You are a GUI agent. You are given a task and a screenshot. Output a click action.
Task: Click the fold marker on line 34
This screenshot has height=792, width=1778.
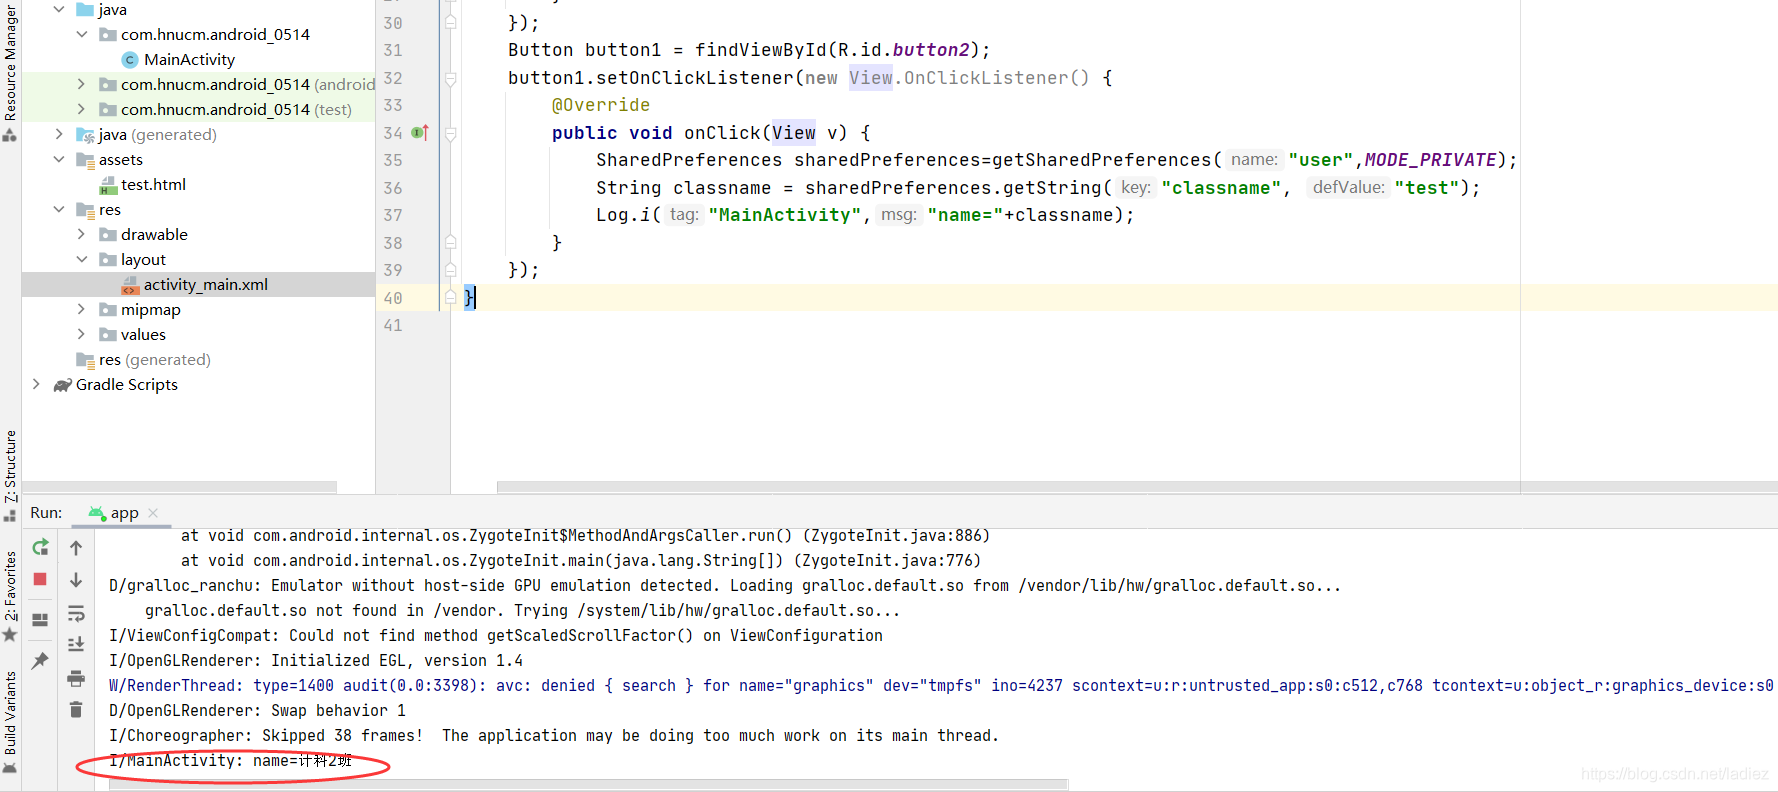[x=451, y=133]
